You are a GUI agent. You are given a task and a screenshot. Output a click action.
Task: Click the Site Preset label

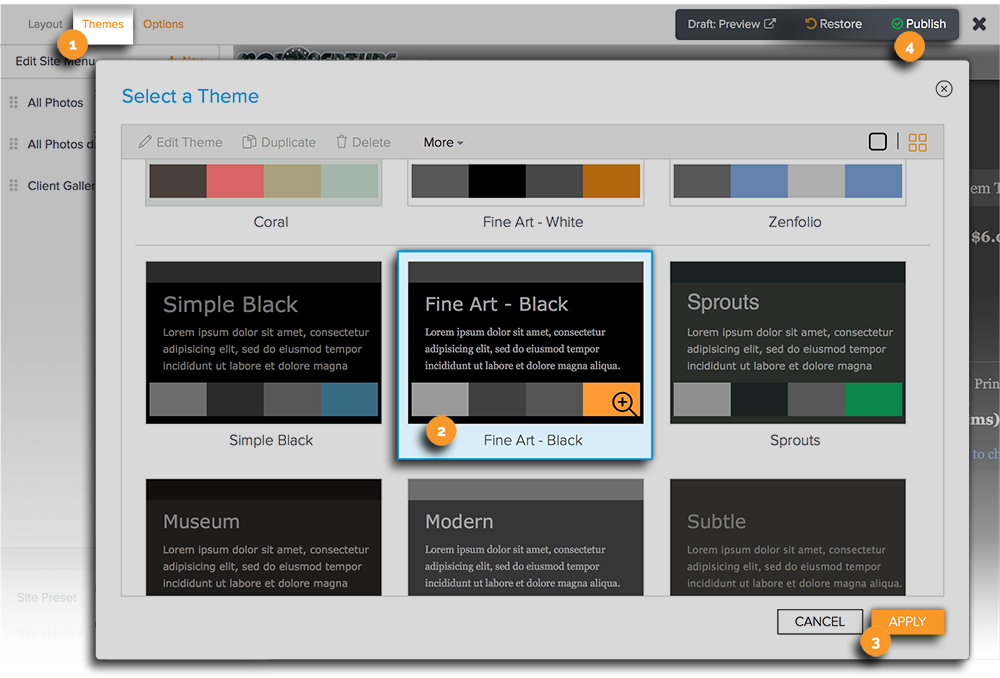47,598
